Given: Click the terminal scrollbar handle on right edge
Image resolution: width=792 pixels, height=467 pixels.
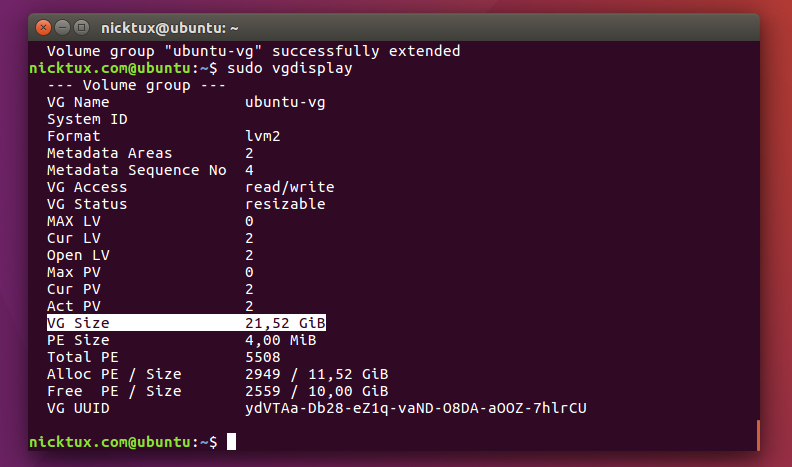Looking at the screenshot, I should tap(758, 434).
